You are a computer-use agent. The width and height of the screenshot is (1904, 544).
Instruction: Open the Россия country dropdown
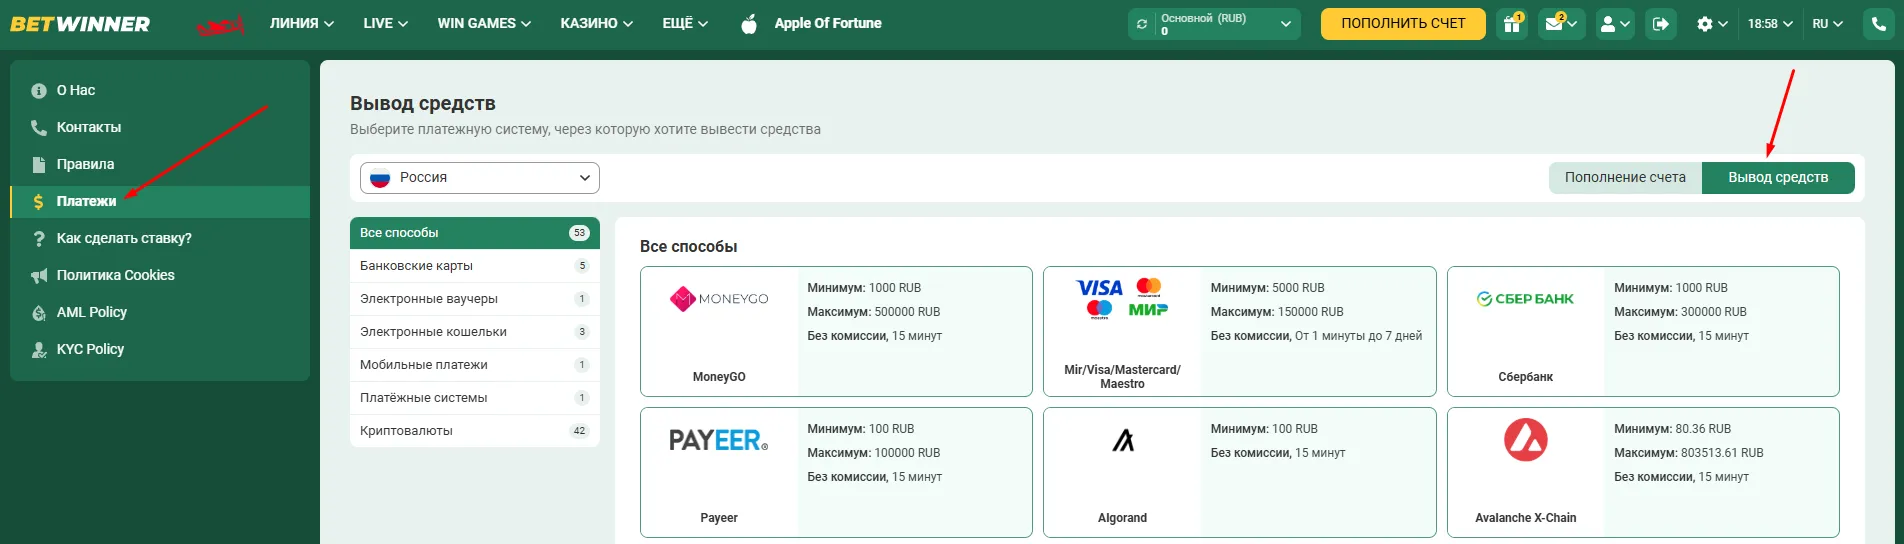click(x=480, y=178)
